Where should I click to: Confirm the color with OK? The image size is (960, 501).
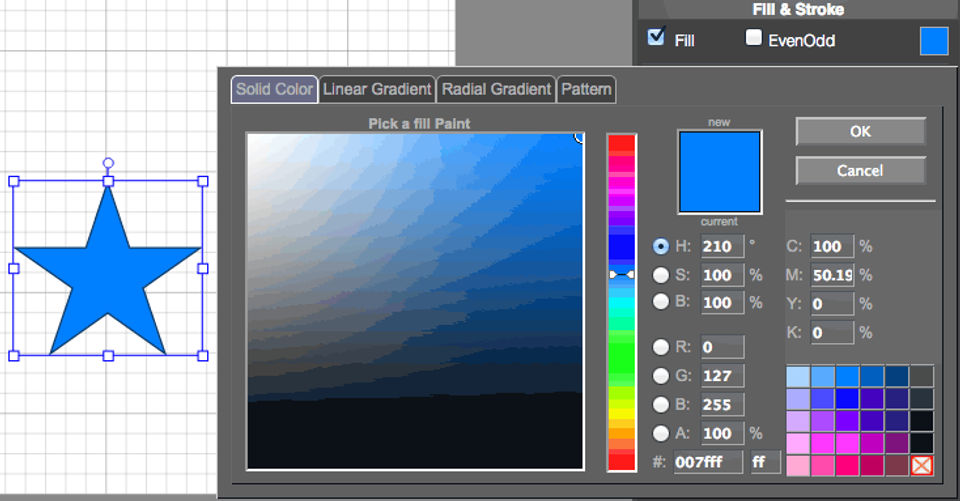860,131
